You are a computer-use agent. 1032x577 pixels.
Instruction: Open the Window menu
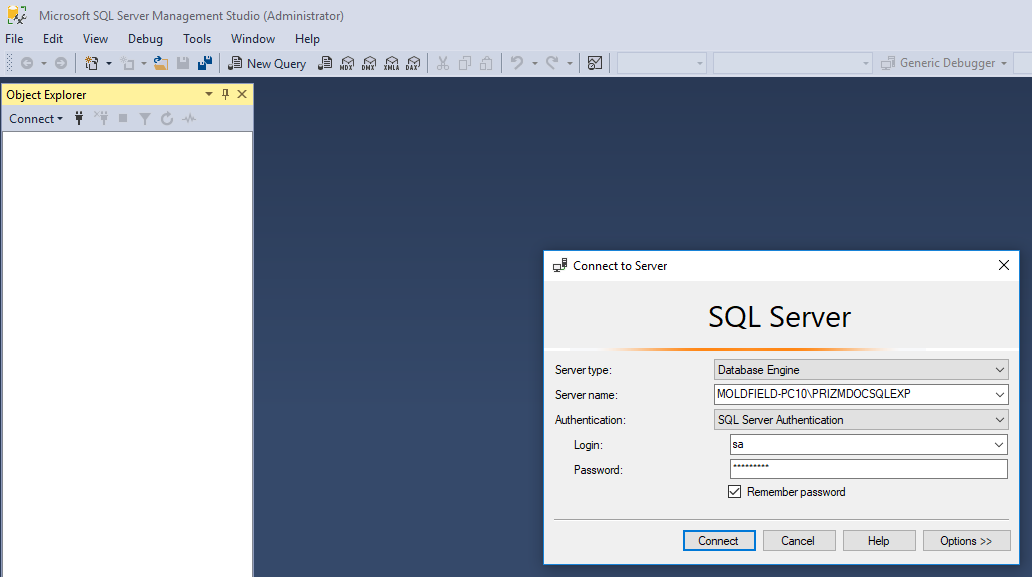coord(253,39)
